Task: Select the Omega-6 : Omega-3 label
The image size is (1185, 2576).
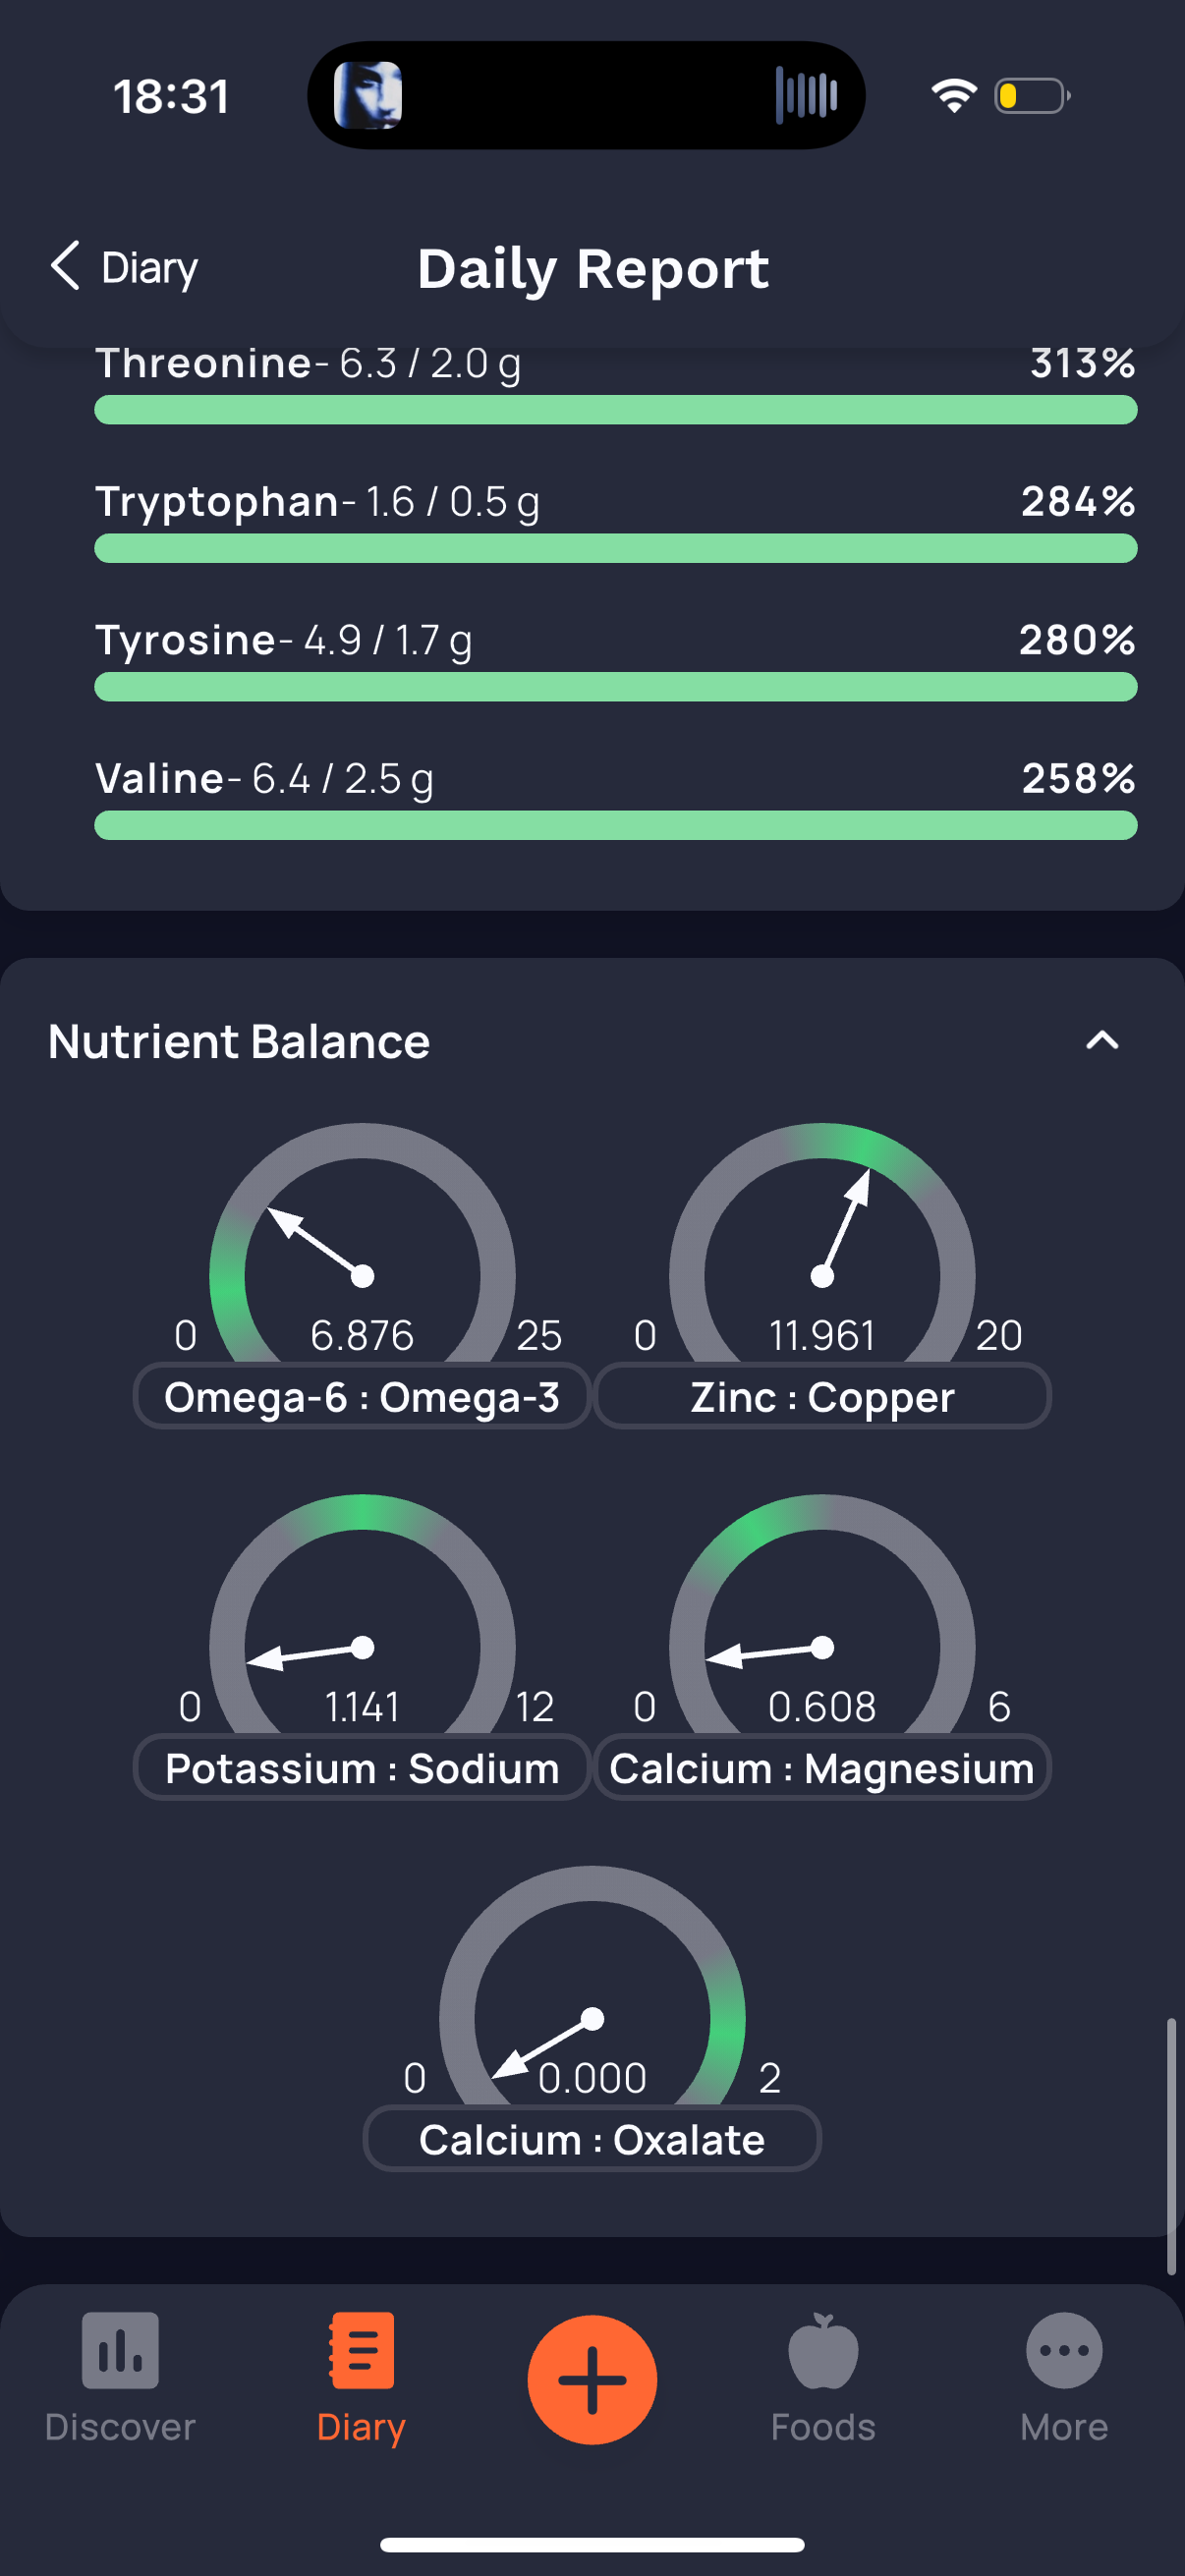Action: [362, 1396]
